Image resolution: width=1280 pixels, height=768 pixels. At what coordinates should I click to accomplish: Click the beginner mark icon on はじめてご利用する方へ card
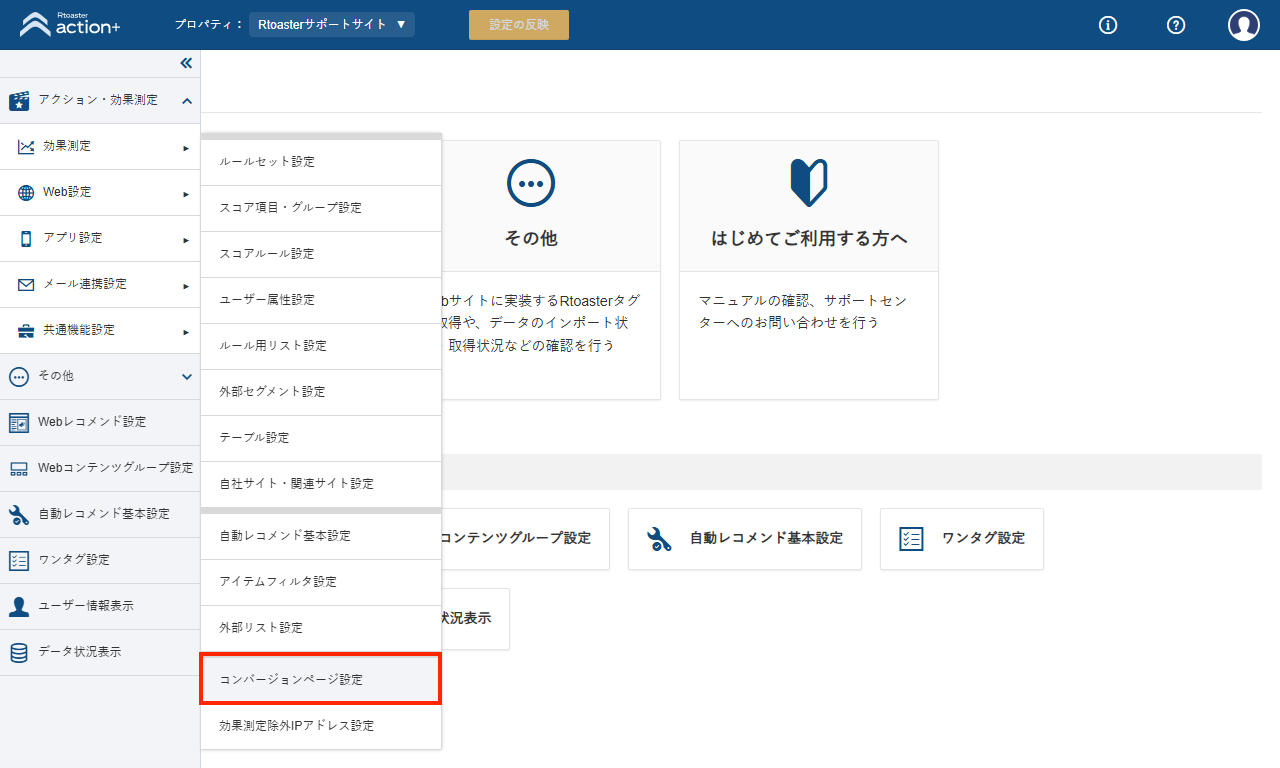[809, 183]
